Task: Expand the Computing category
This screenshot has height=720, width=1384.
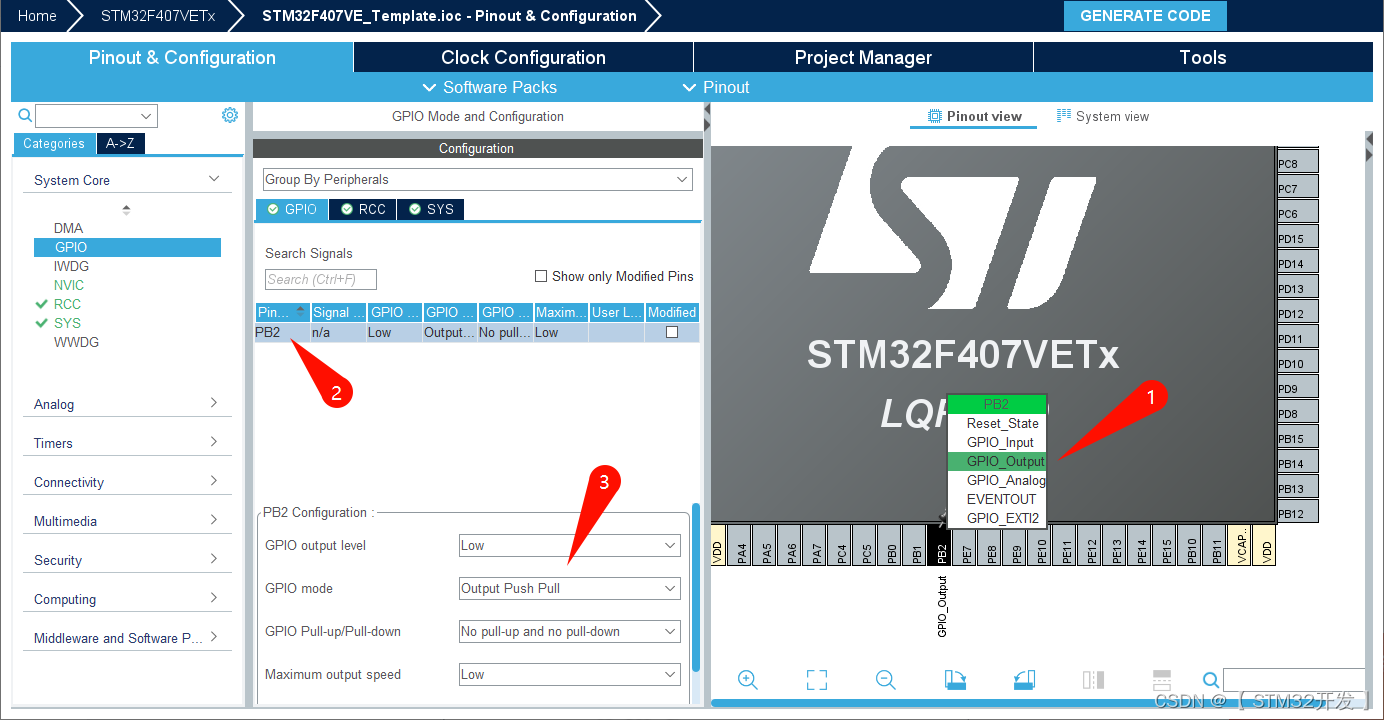Action: pyautogui.click(x=127, y=599)
